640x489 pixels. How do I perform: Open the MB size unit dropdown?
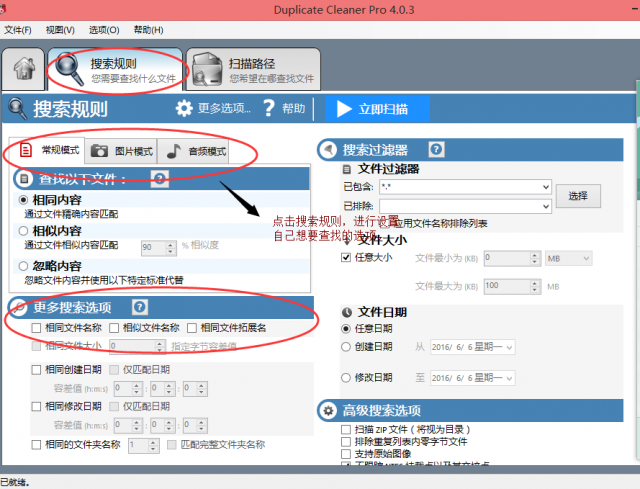coord(569,258)
